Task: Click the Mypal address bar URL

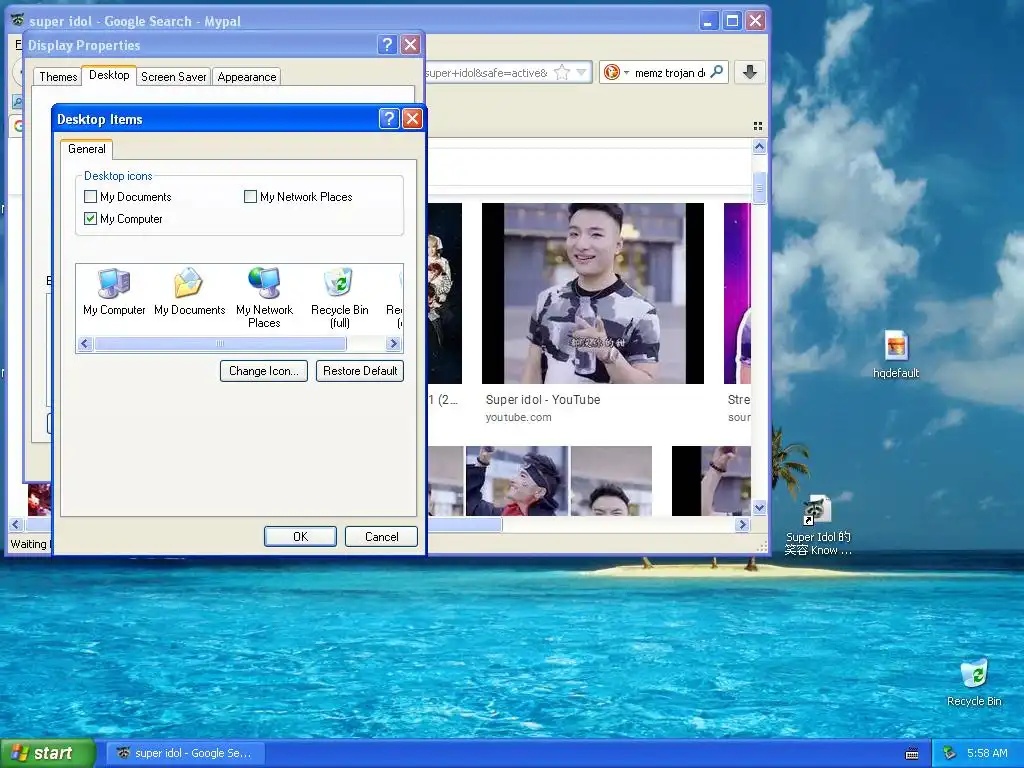Action: click(x=487, y=73)
